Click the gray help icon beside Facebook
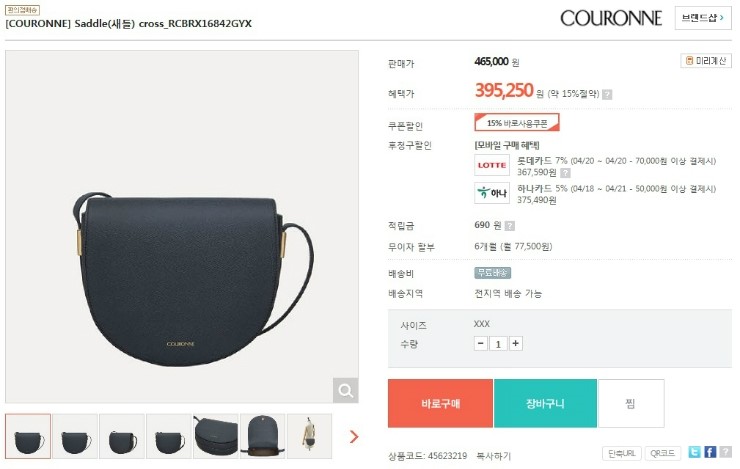The width and height of the screenshot is (740, 469). [x=725, y=452]
